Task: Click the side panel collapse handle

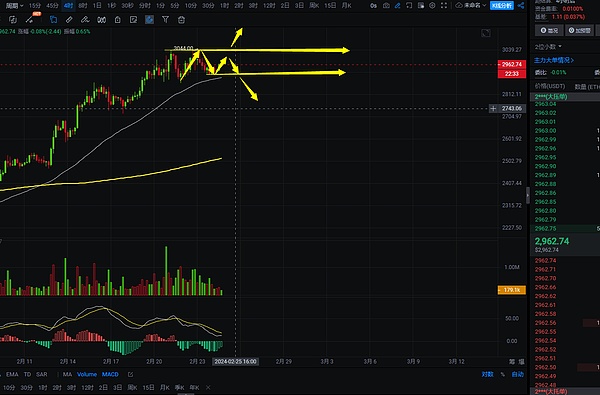Action: point(528,196)
